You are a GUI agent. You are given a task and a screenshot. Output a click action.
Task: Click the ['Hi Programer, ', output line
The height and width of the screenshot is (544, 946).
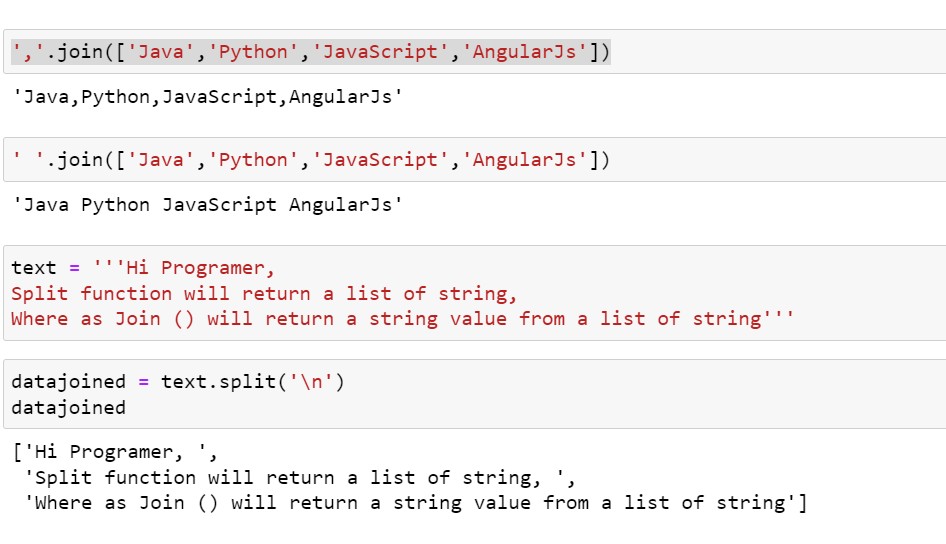pyautogui.click(x=114, y=452)
